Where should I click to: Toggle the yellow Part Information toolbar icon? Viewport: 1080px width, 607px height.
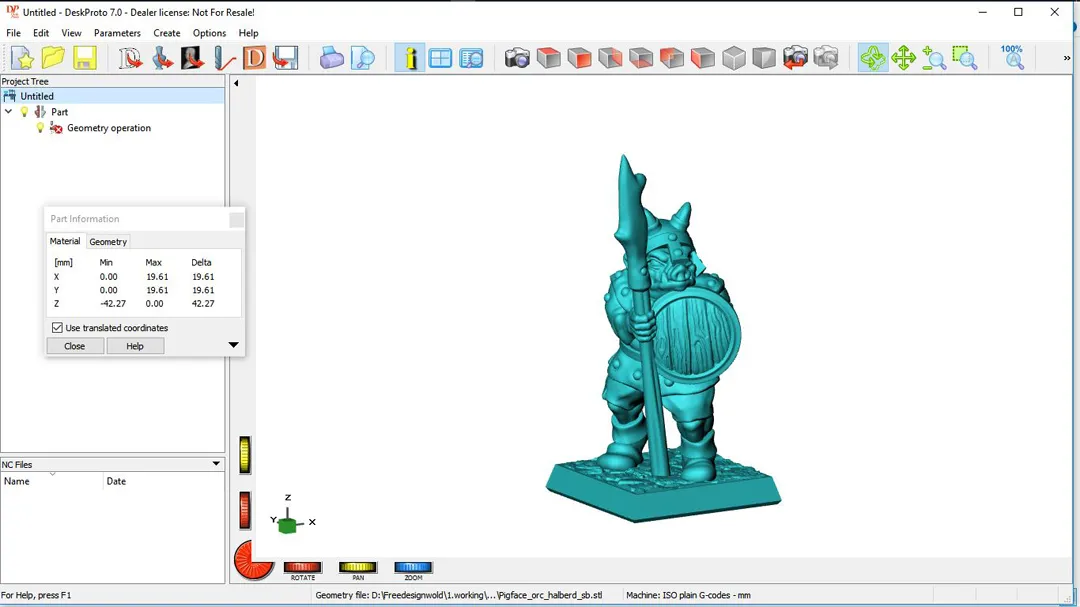coord(409,59)
